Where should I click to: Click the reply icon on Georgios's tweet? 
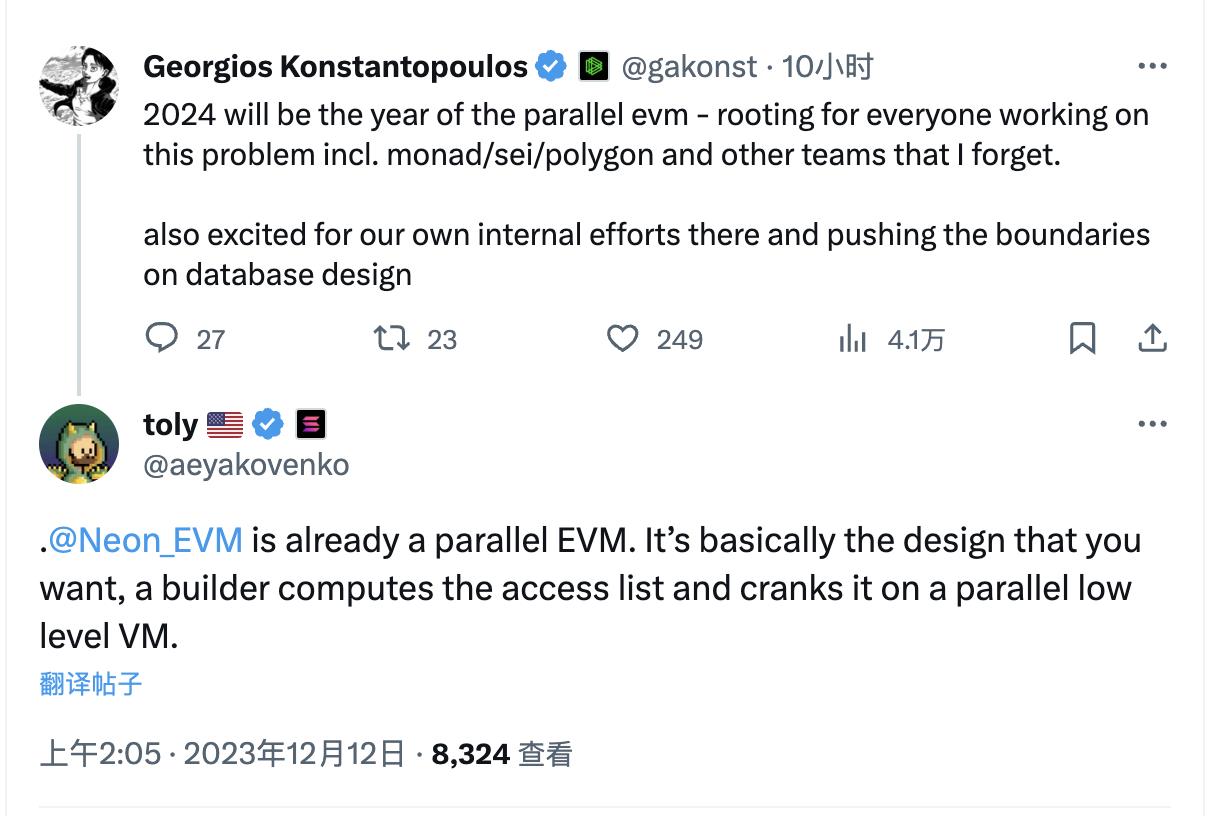162,339
